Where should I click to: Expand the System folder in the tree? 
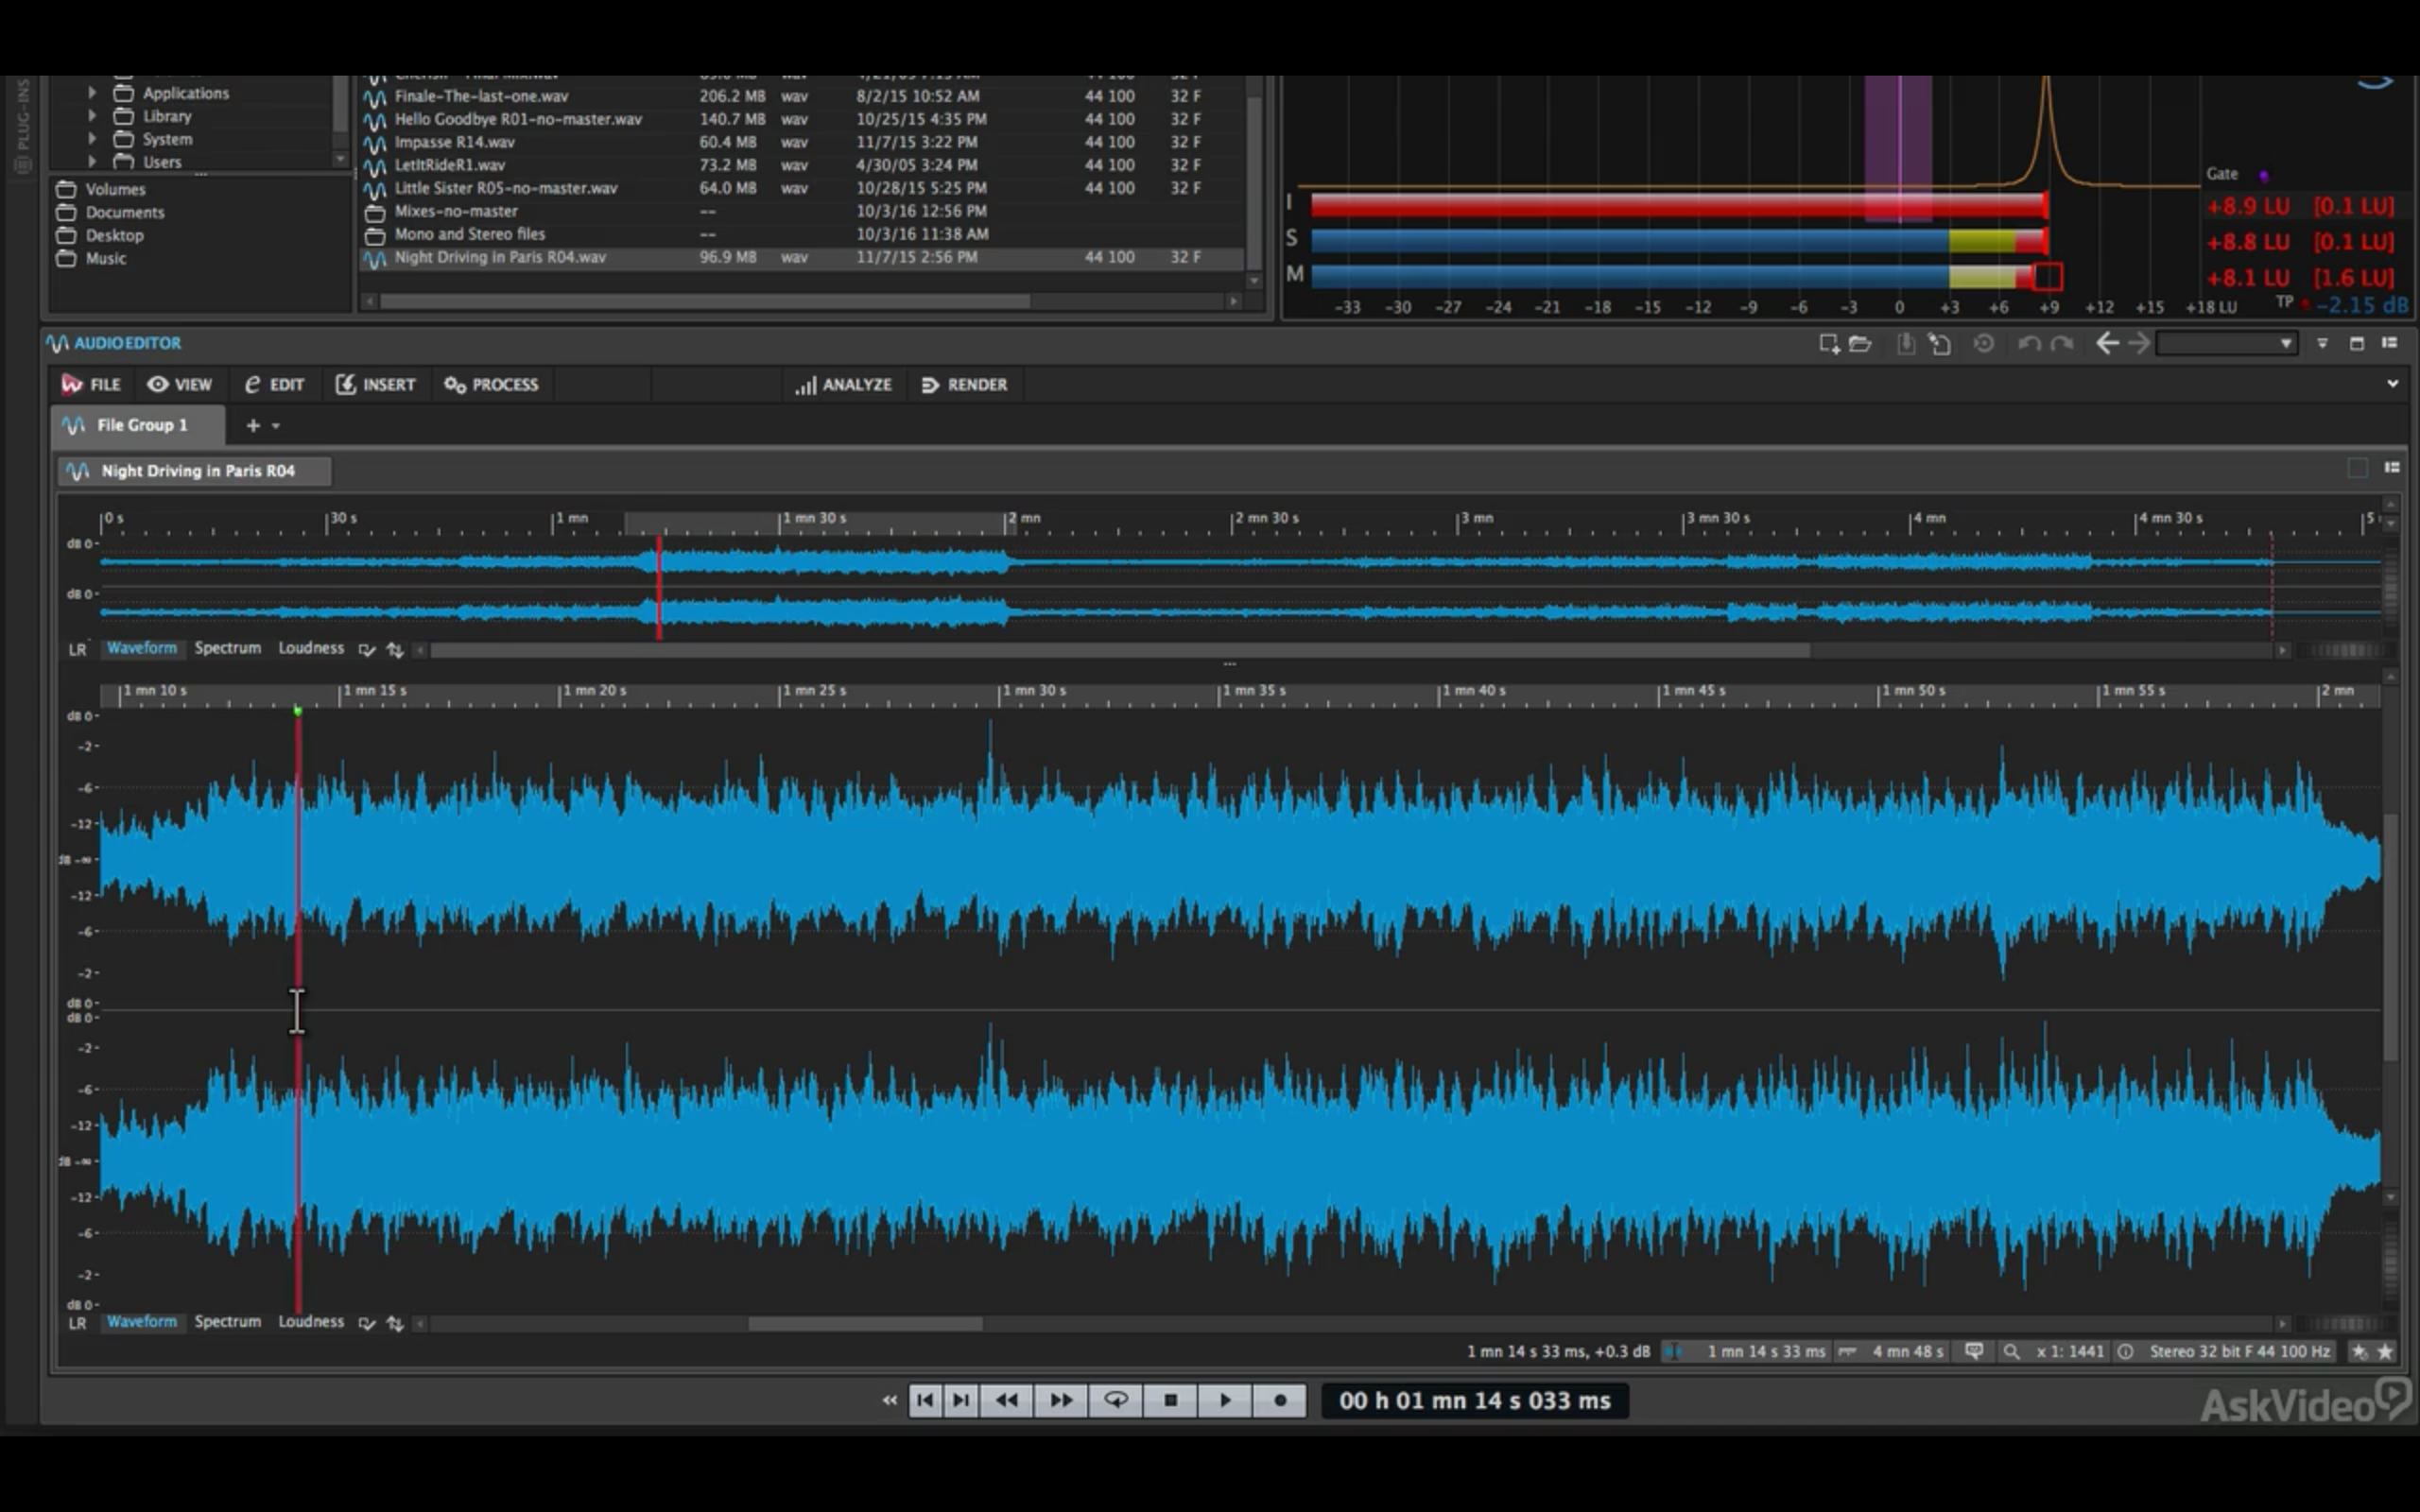(92, 138)
